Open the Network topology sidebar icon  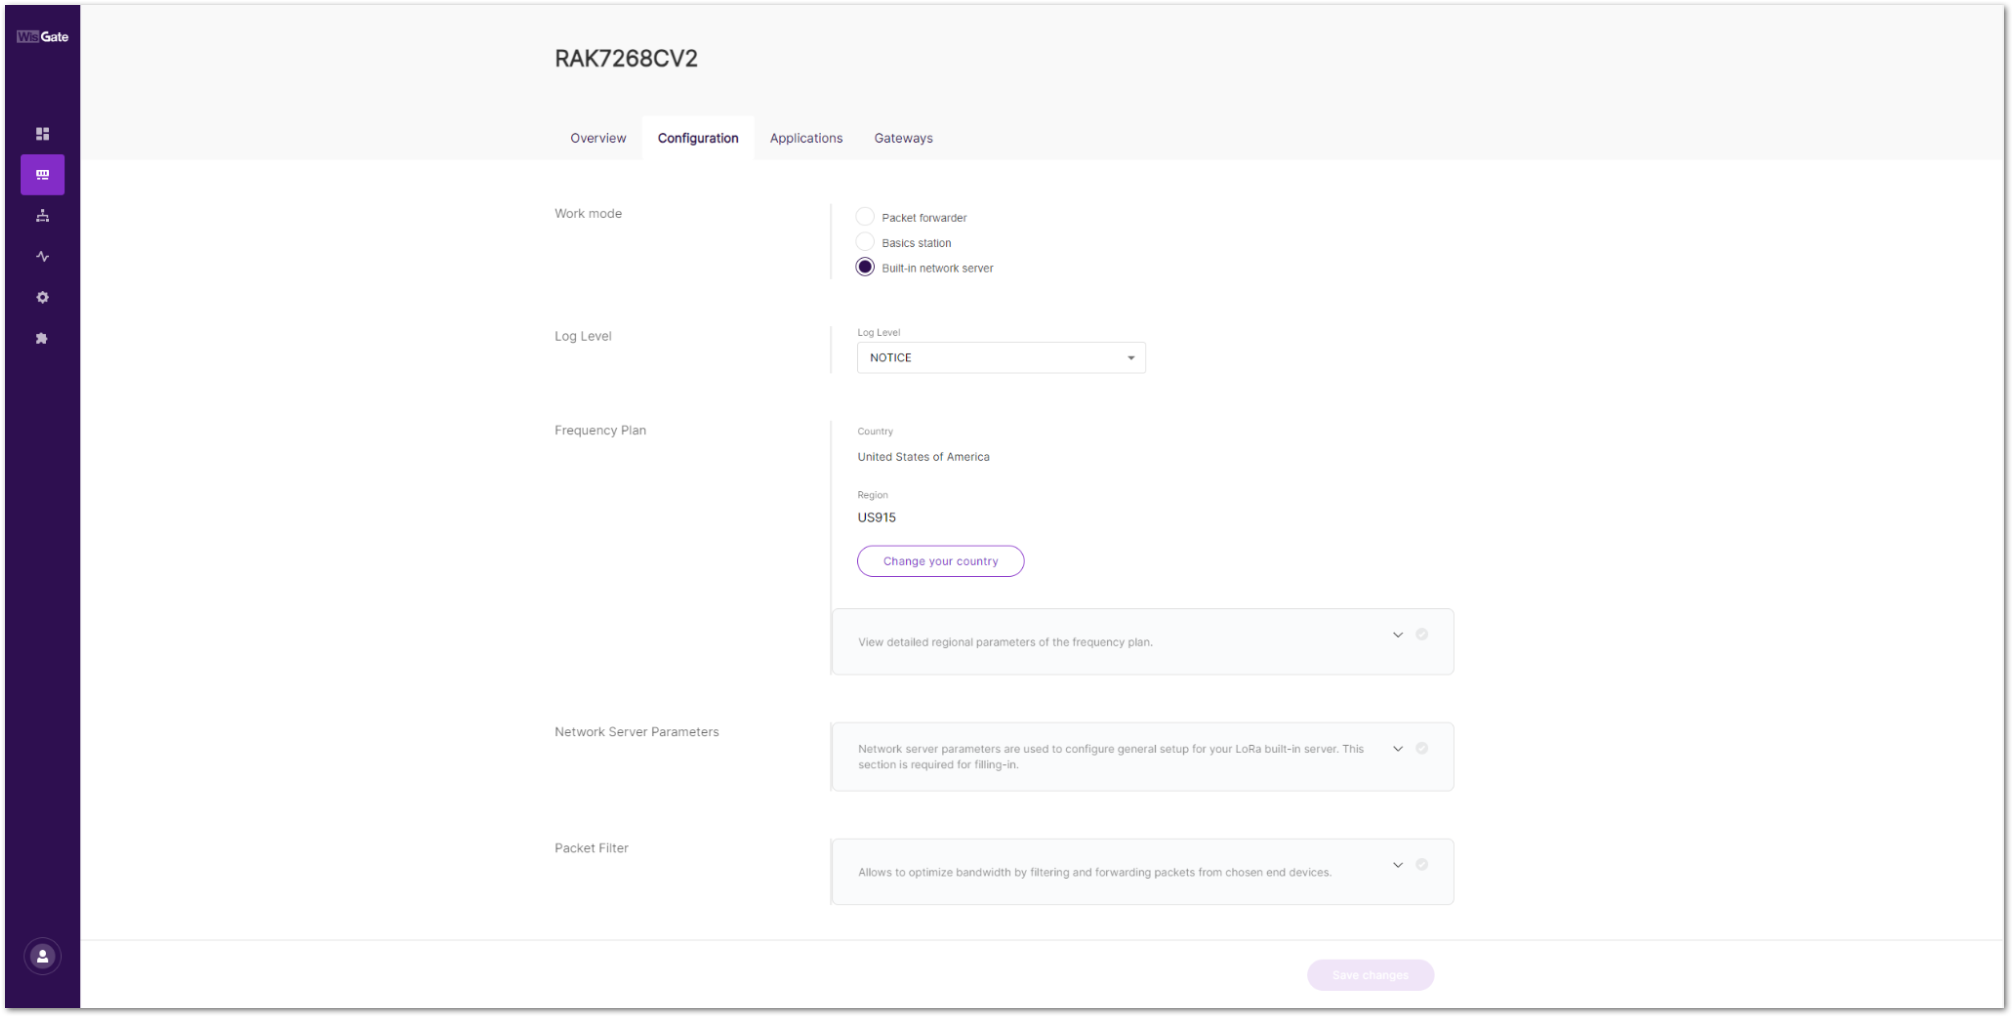coord(43,216)
